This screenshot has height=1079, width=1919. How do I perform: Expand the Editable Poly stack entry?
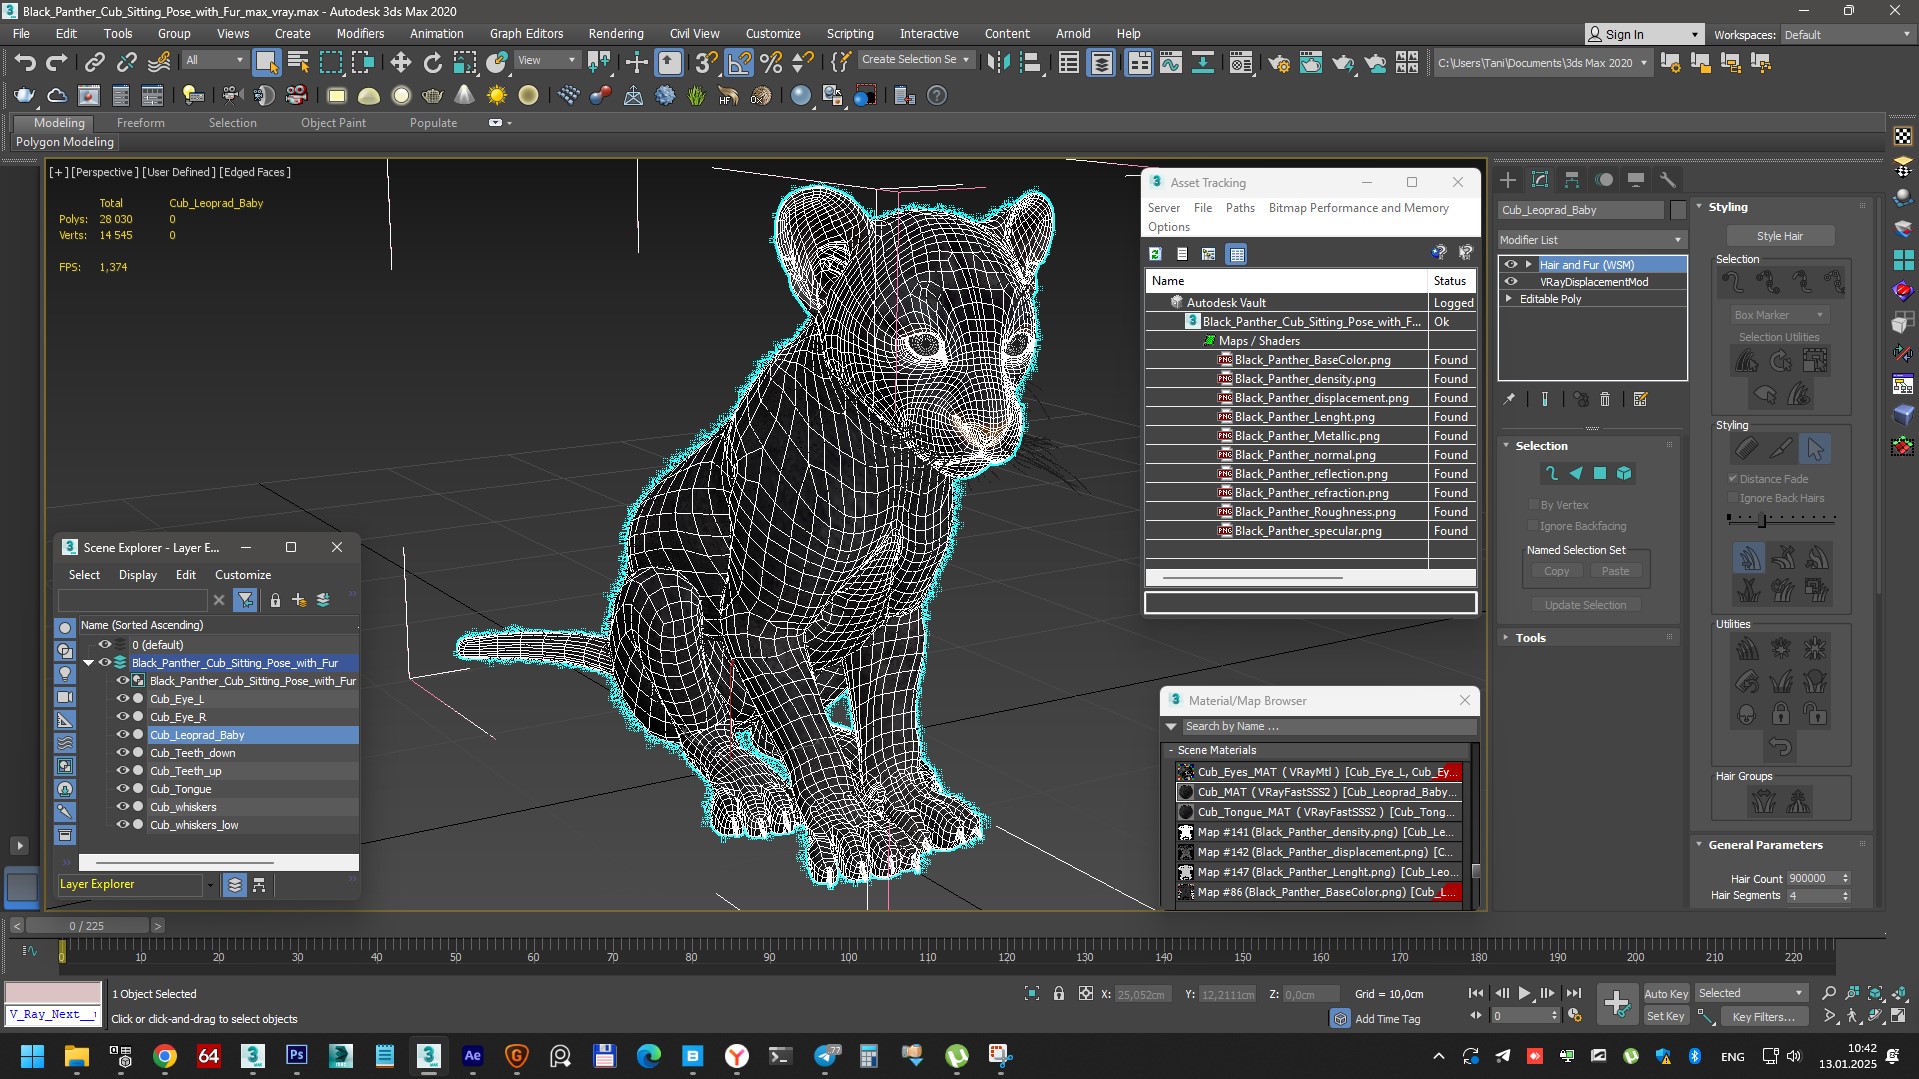coord(1509,299)
